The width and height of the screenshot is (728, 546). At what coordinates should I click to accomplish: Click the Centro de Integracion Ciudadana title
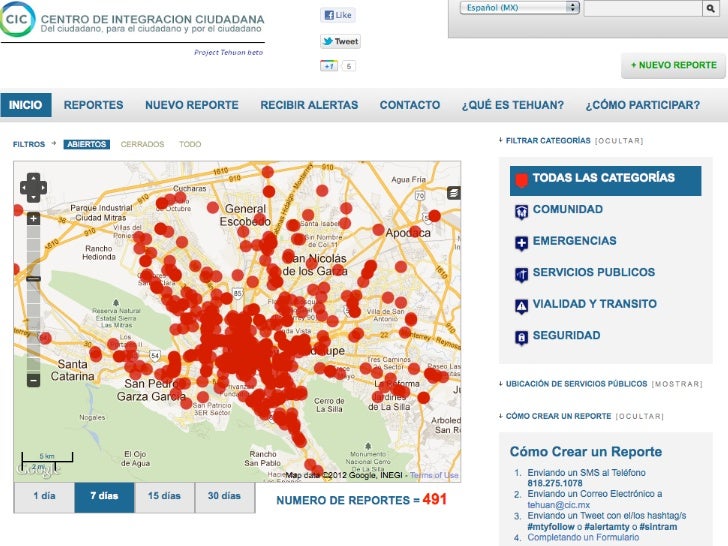152,20
